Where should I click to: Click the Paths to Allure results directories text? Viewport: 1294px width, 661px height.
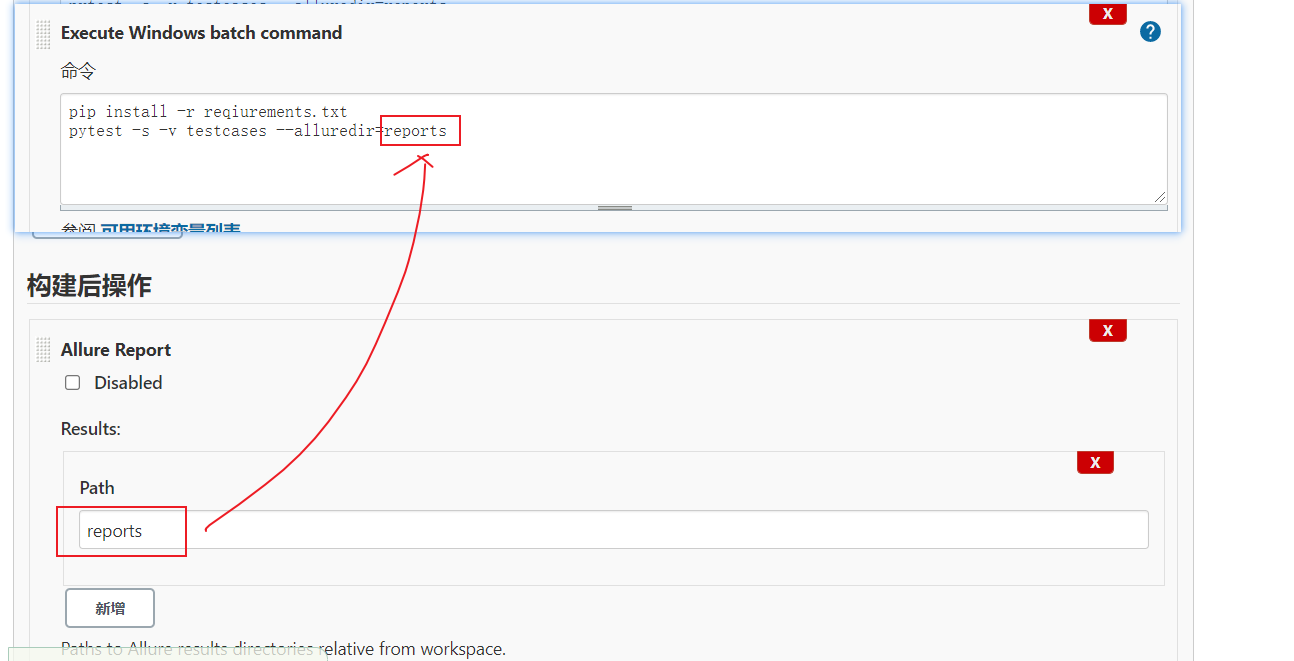(283, 649)
